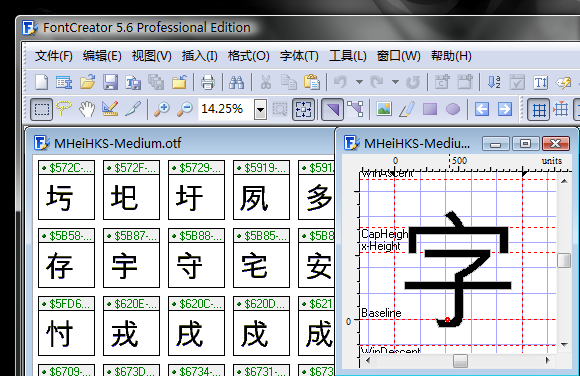Toggle grid display button
Screen dimensions: 580x376
538,110
